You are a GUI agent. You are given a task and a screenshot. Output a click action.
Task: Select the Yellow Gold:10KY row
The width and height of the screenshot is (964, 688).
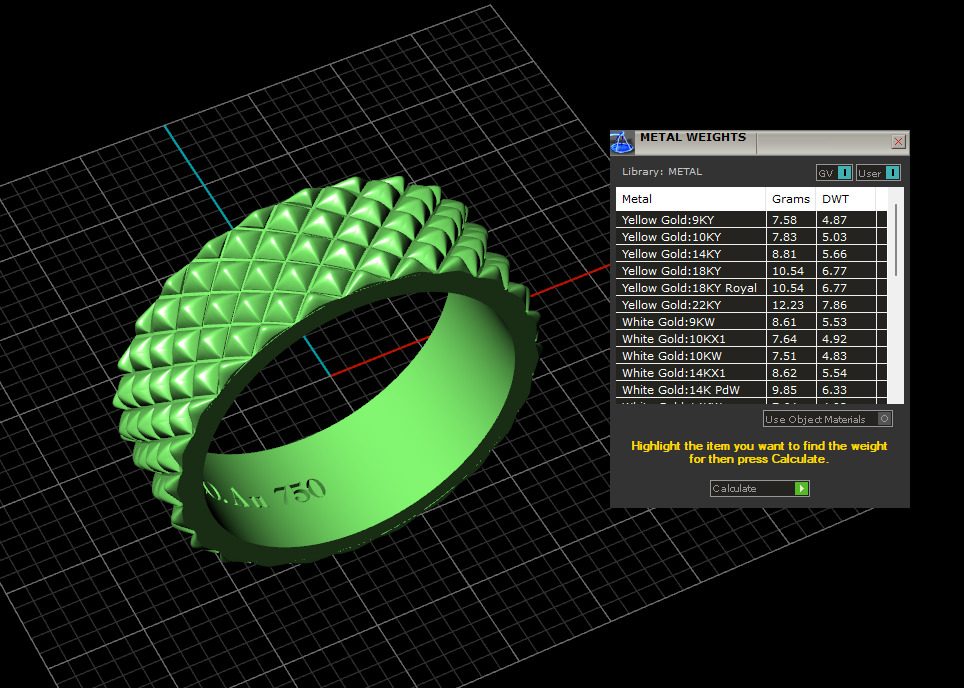751,237
